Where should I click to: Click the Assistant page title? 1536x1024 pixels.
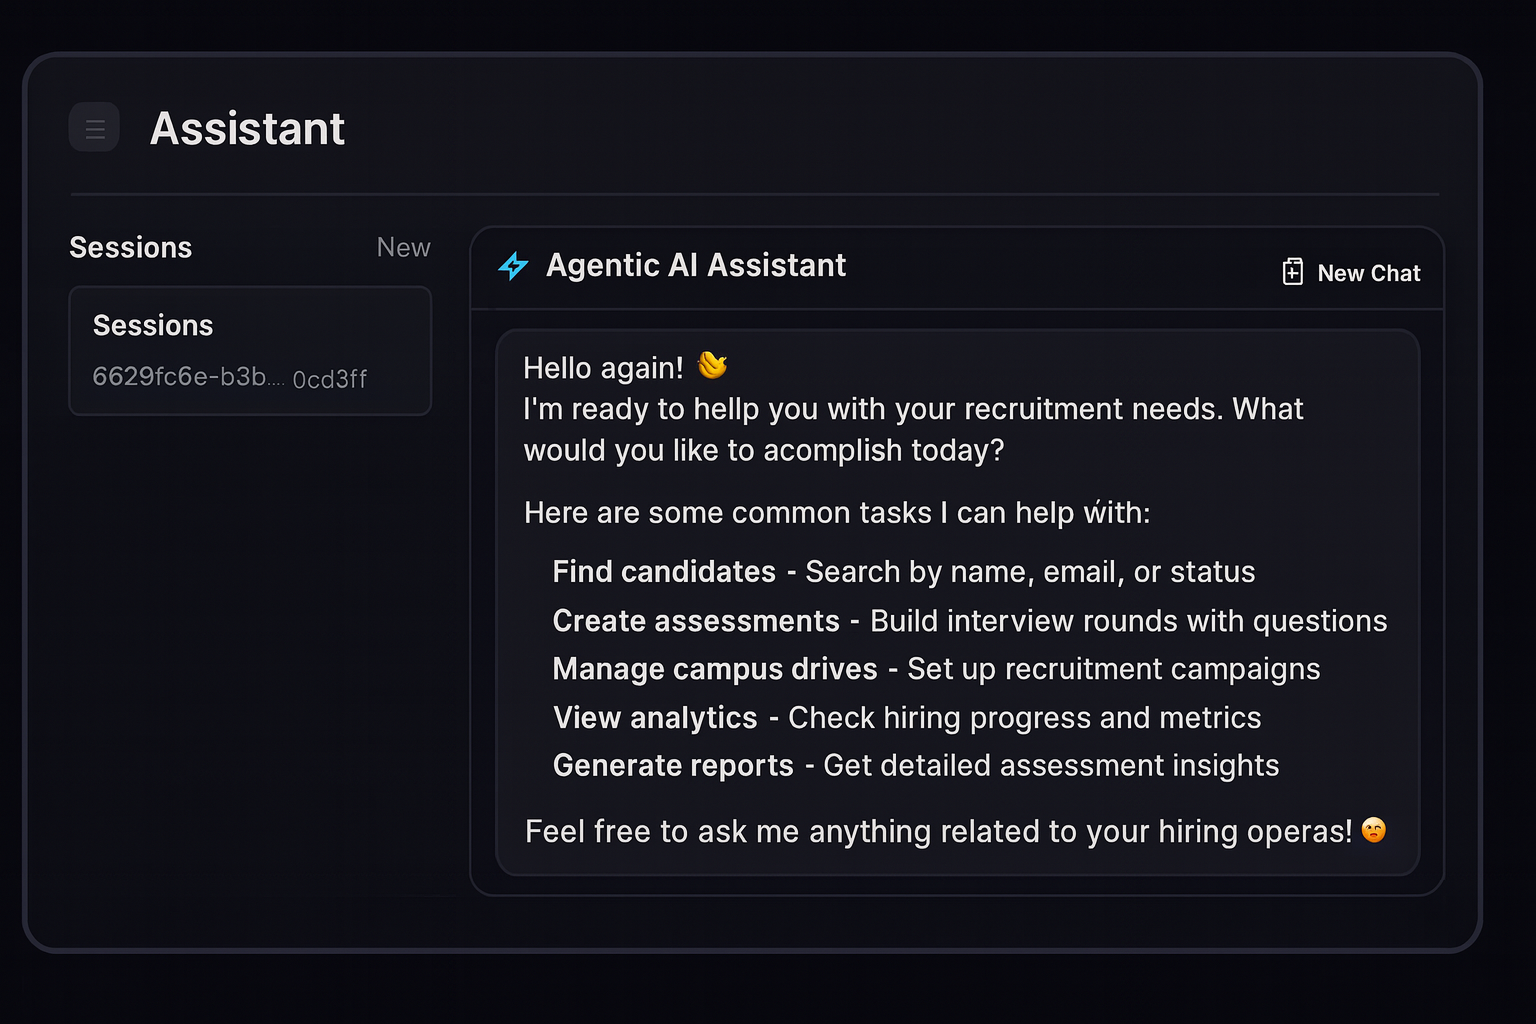click(247, 129)
